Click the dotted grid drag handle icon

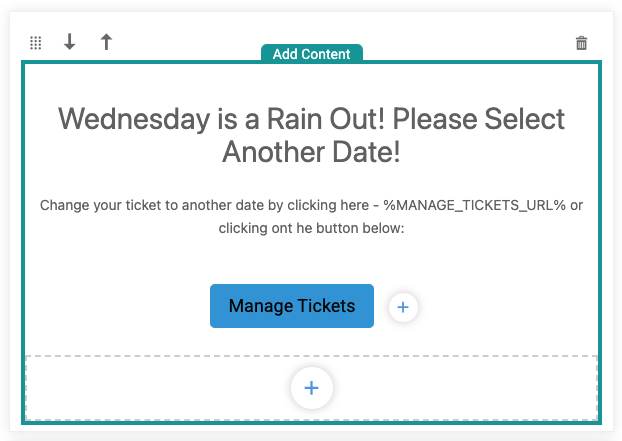[x=36, y=43]
